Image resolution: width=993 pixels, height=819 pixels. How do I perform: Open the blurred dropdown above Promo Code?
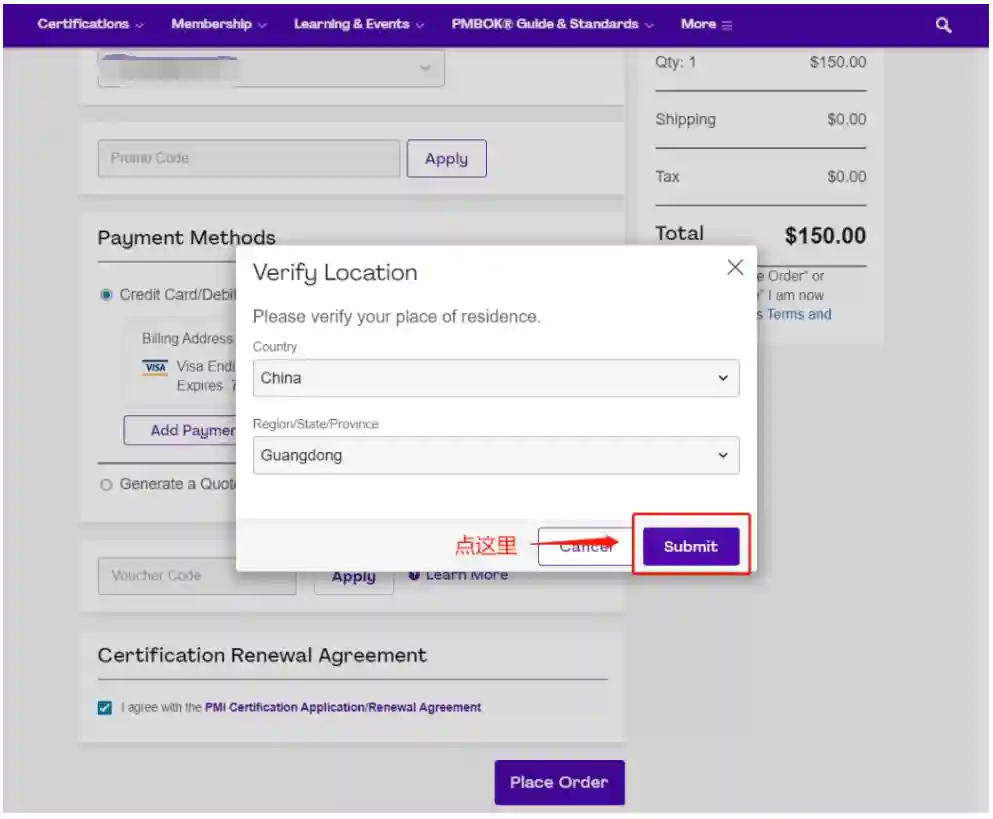coord(271,68)
